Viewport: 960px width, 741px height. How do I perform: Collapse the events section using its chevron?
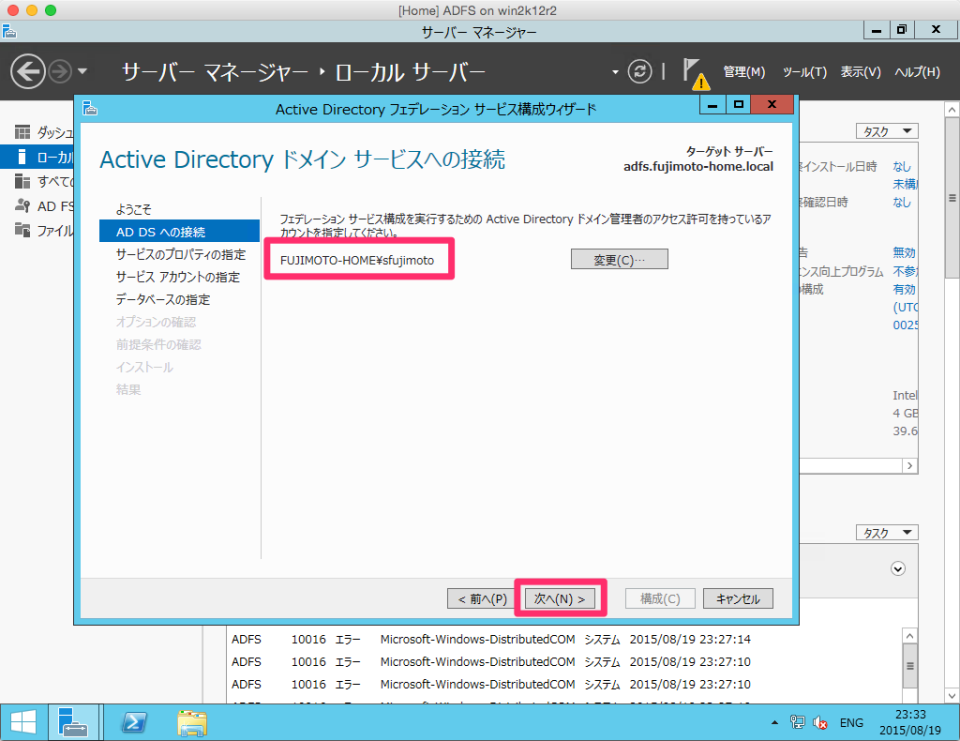point(899,569)
